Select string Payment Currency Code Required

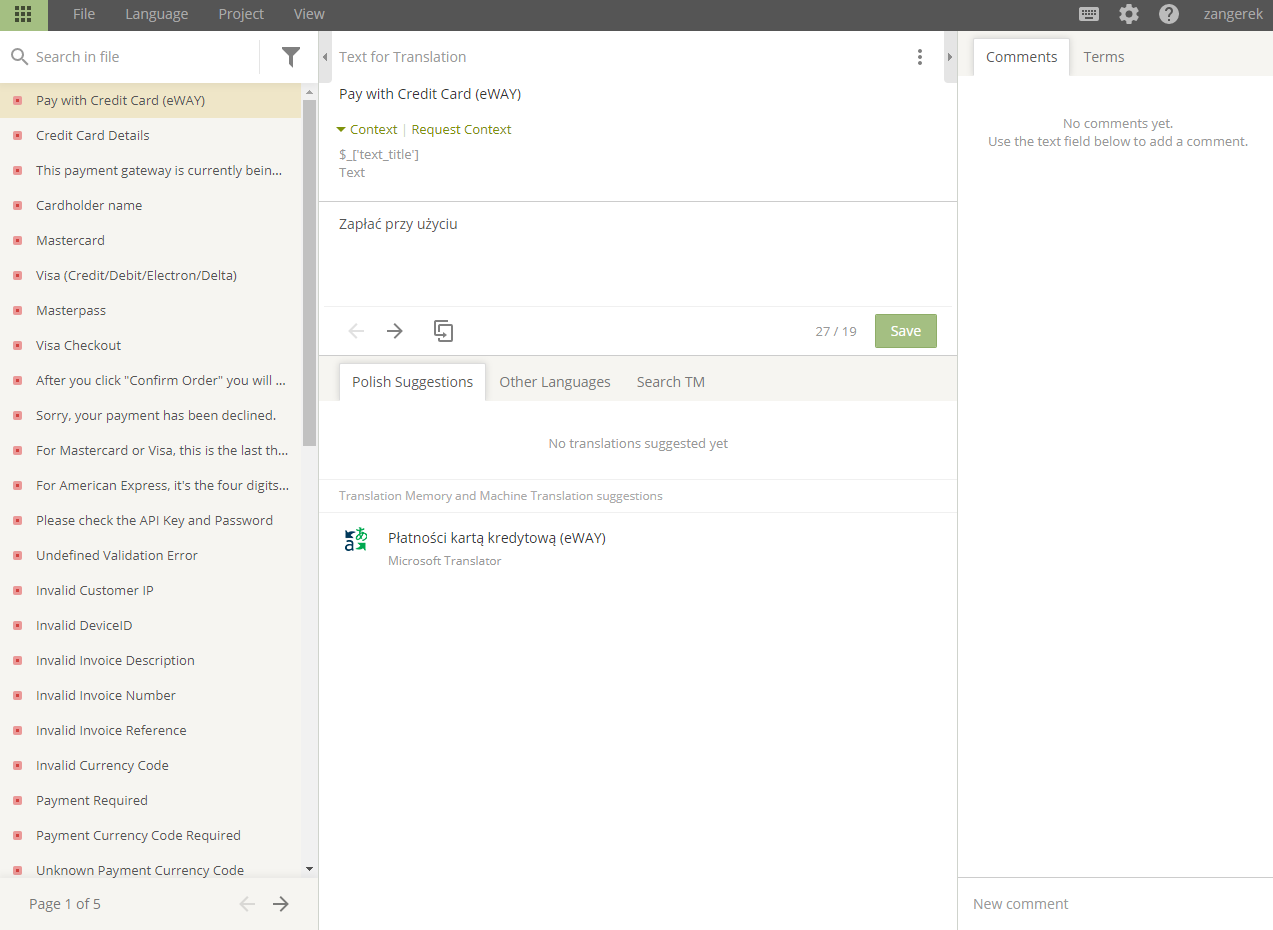click(150, 835)
